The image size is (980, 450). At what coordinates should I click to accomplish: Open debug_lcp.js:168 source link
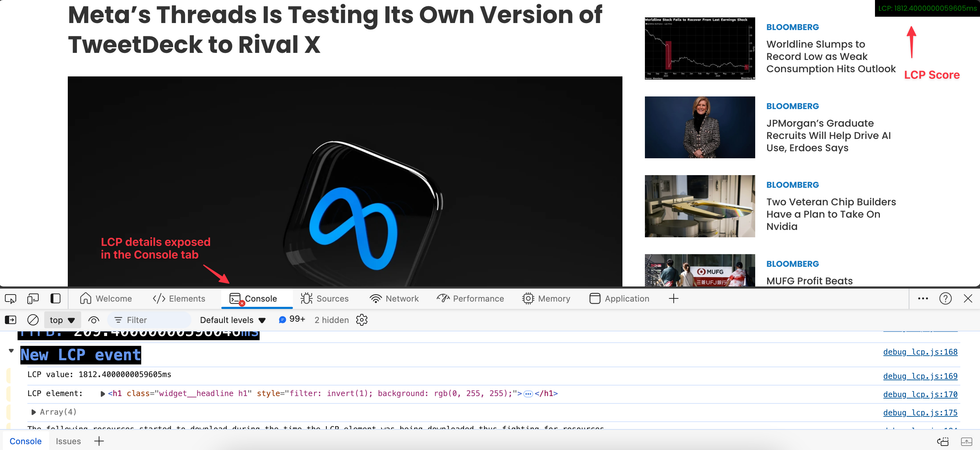coord(920,352)
